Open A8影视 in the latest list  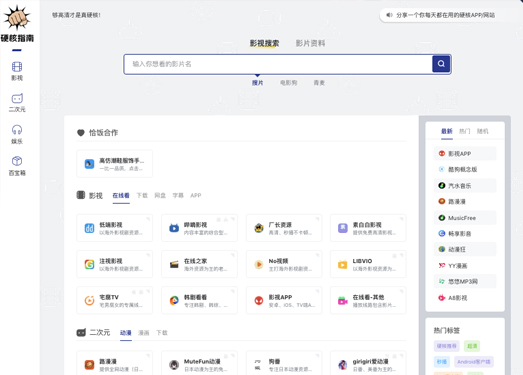click(x=465, y=298)
